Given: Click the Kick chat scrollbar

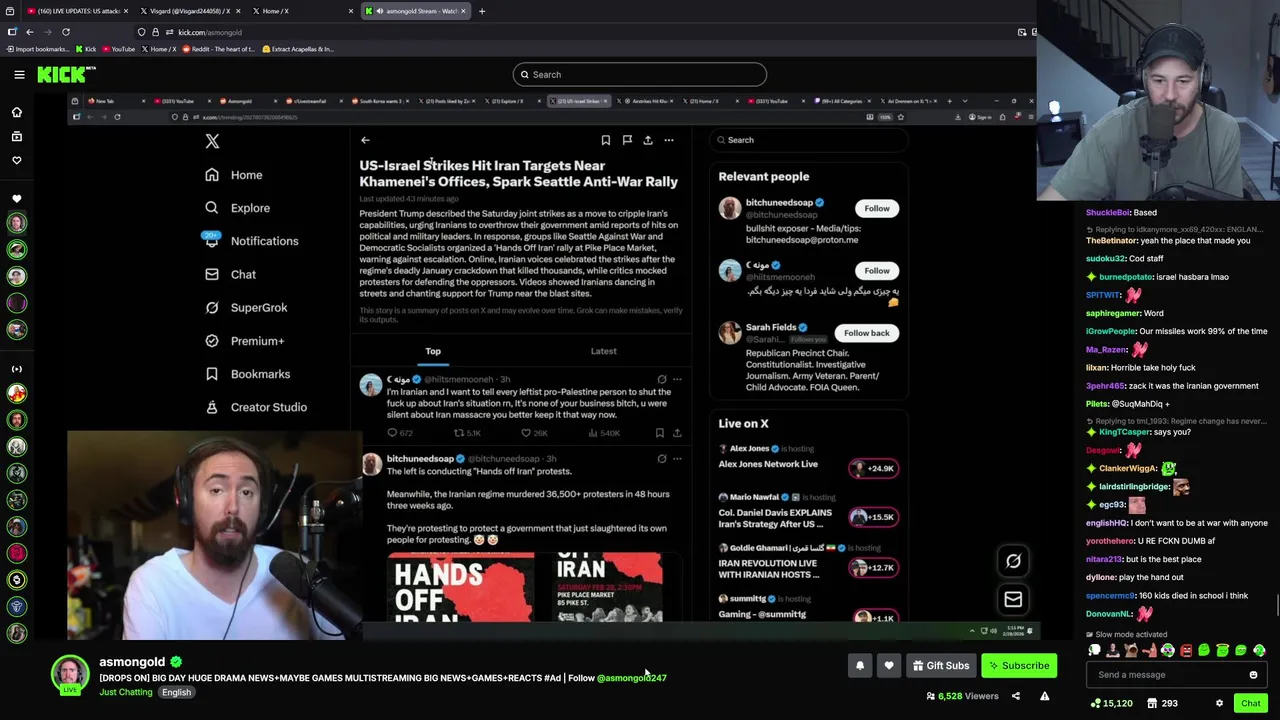Looking at the screenshot, I should point(1277,605).
